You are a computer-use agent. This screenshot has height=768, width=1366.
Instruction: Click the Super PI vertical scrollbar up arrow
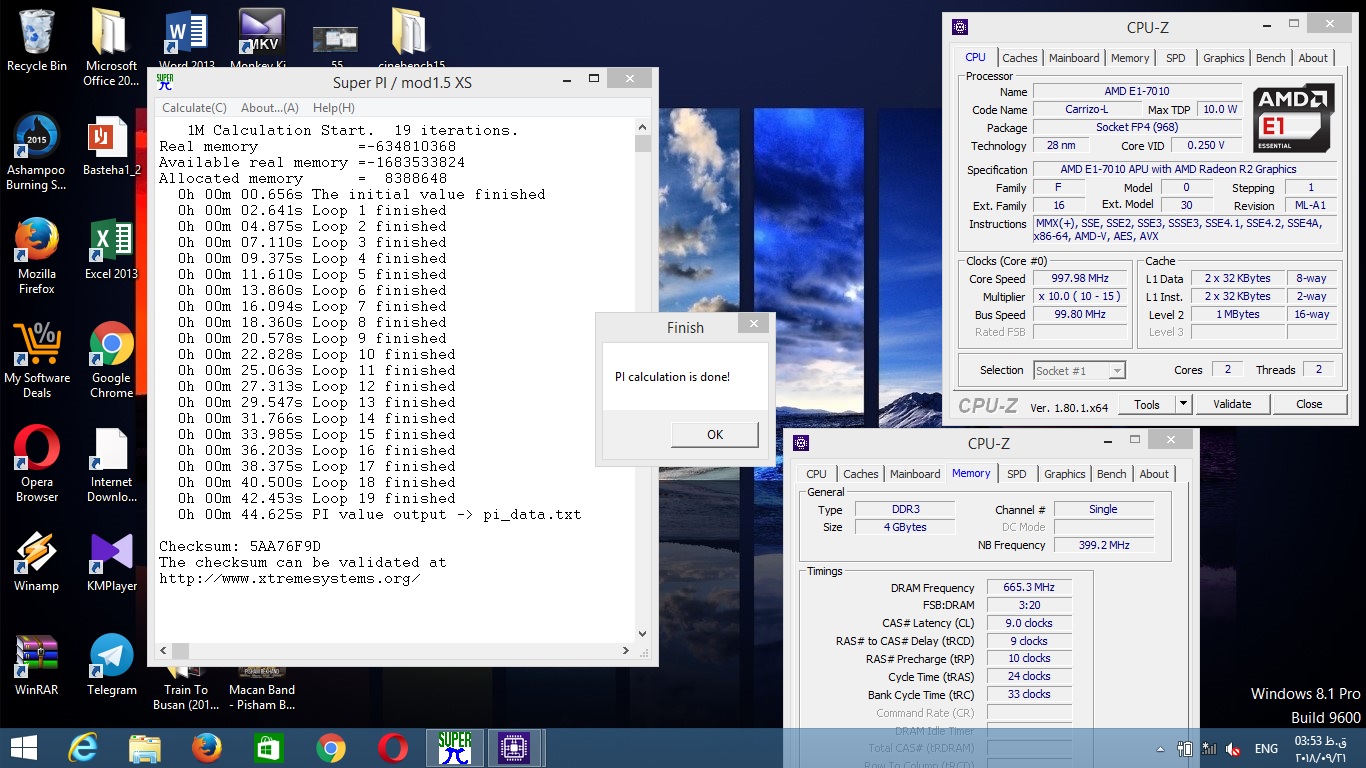[643, 126]
